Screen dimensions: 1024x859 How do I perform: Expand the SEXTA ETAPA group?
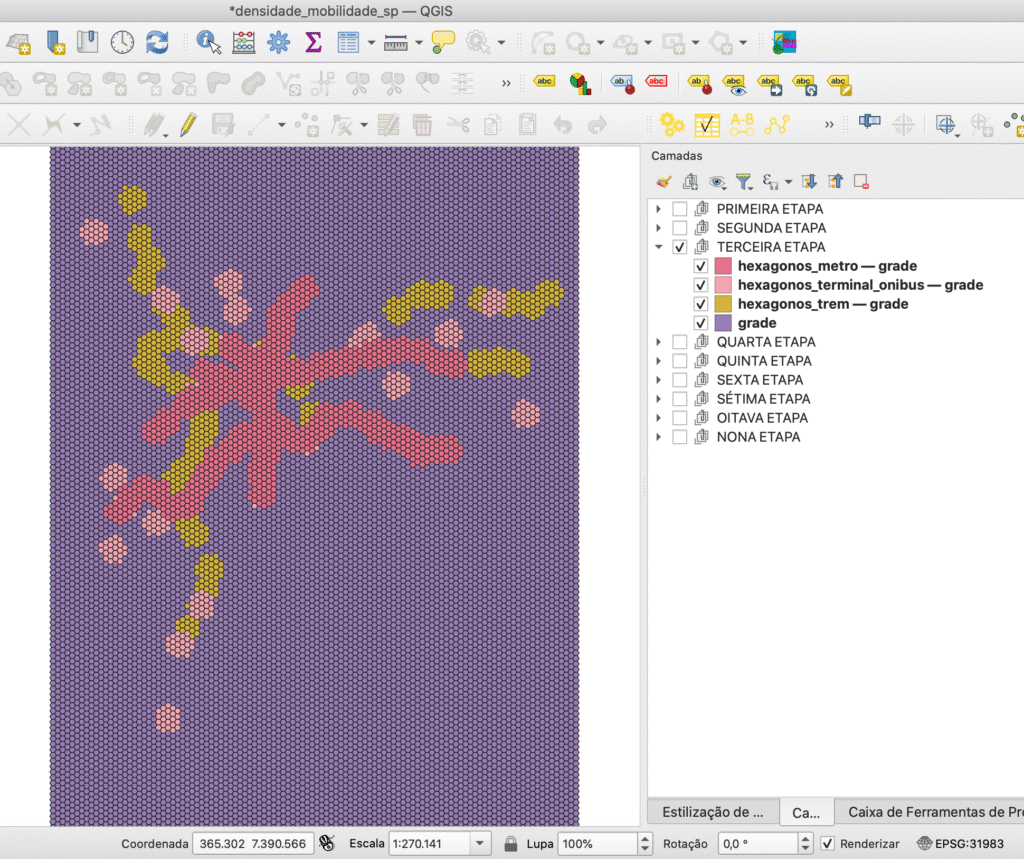(x=658, y=380)
